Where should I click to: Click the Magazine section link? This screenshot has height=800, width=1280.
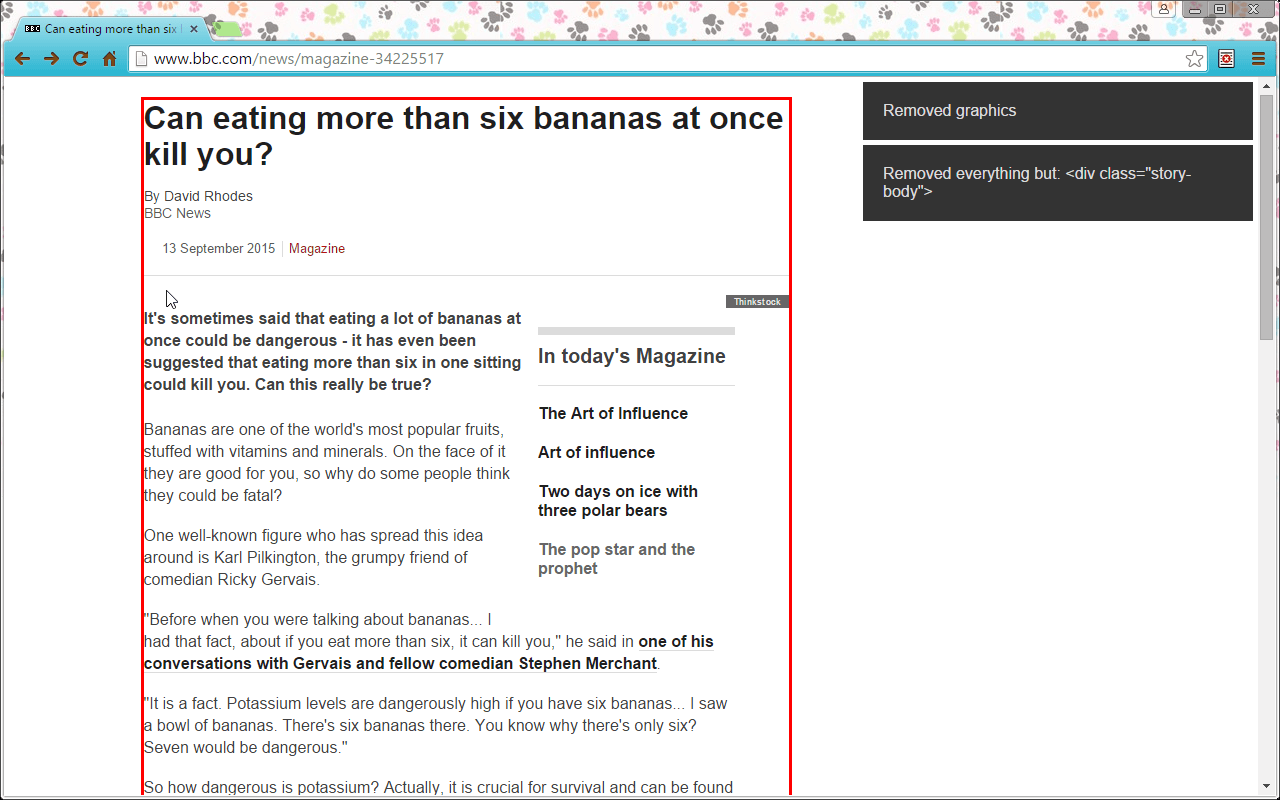(x=317, y=249)
